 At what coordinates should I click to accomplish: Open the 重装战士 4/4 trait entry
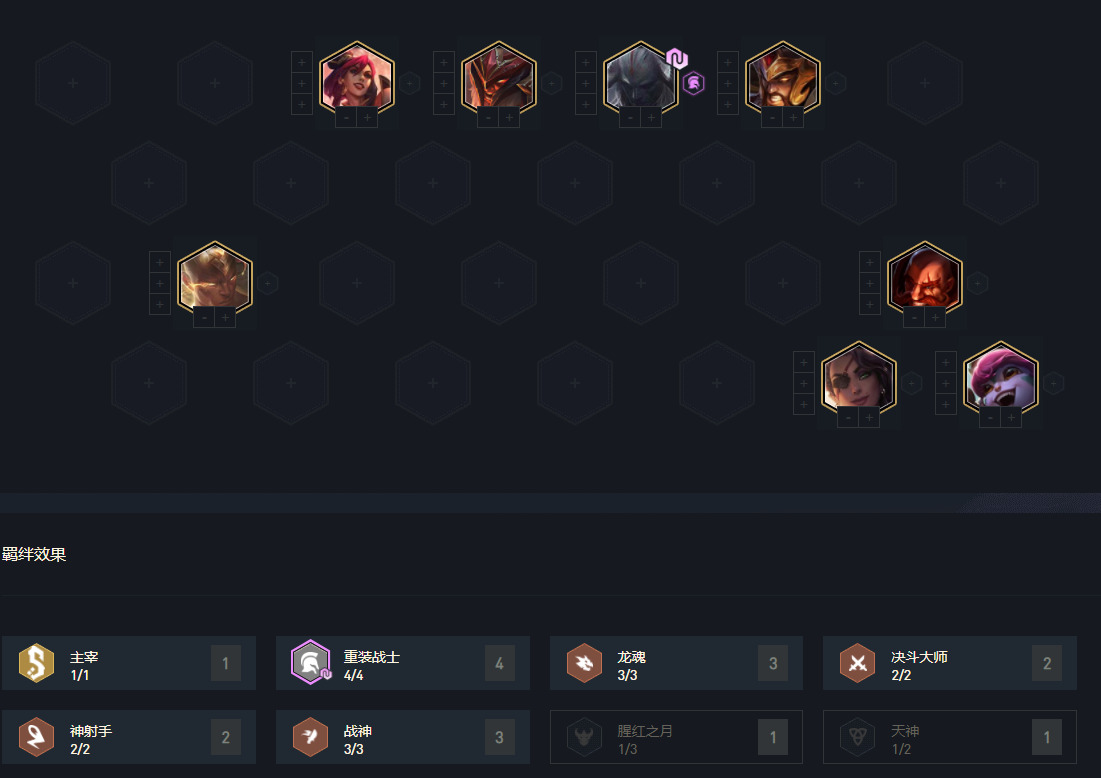click(403, 663)
